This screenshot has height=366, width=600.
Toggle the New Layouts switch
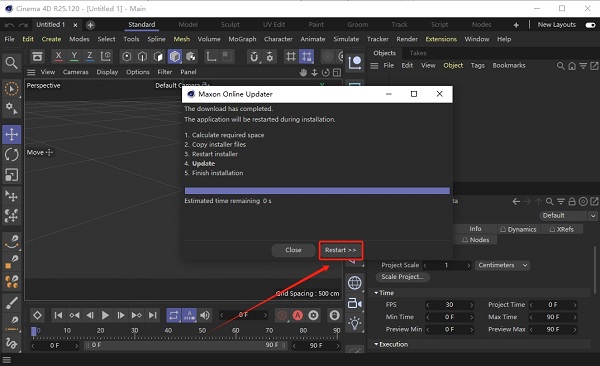click(x=590, y=25)
